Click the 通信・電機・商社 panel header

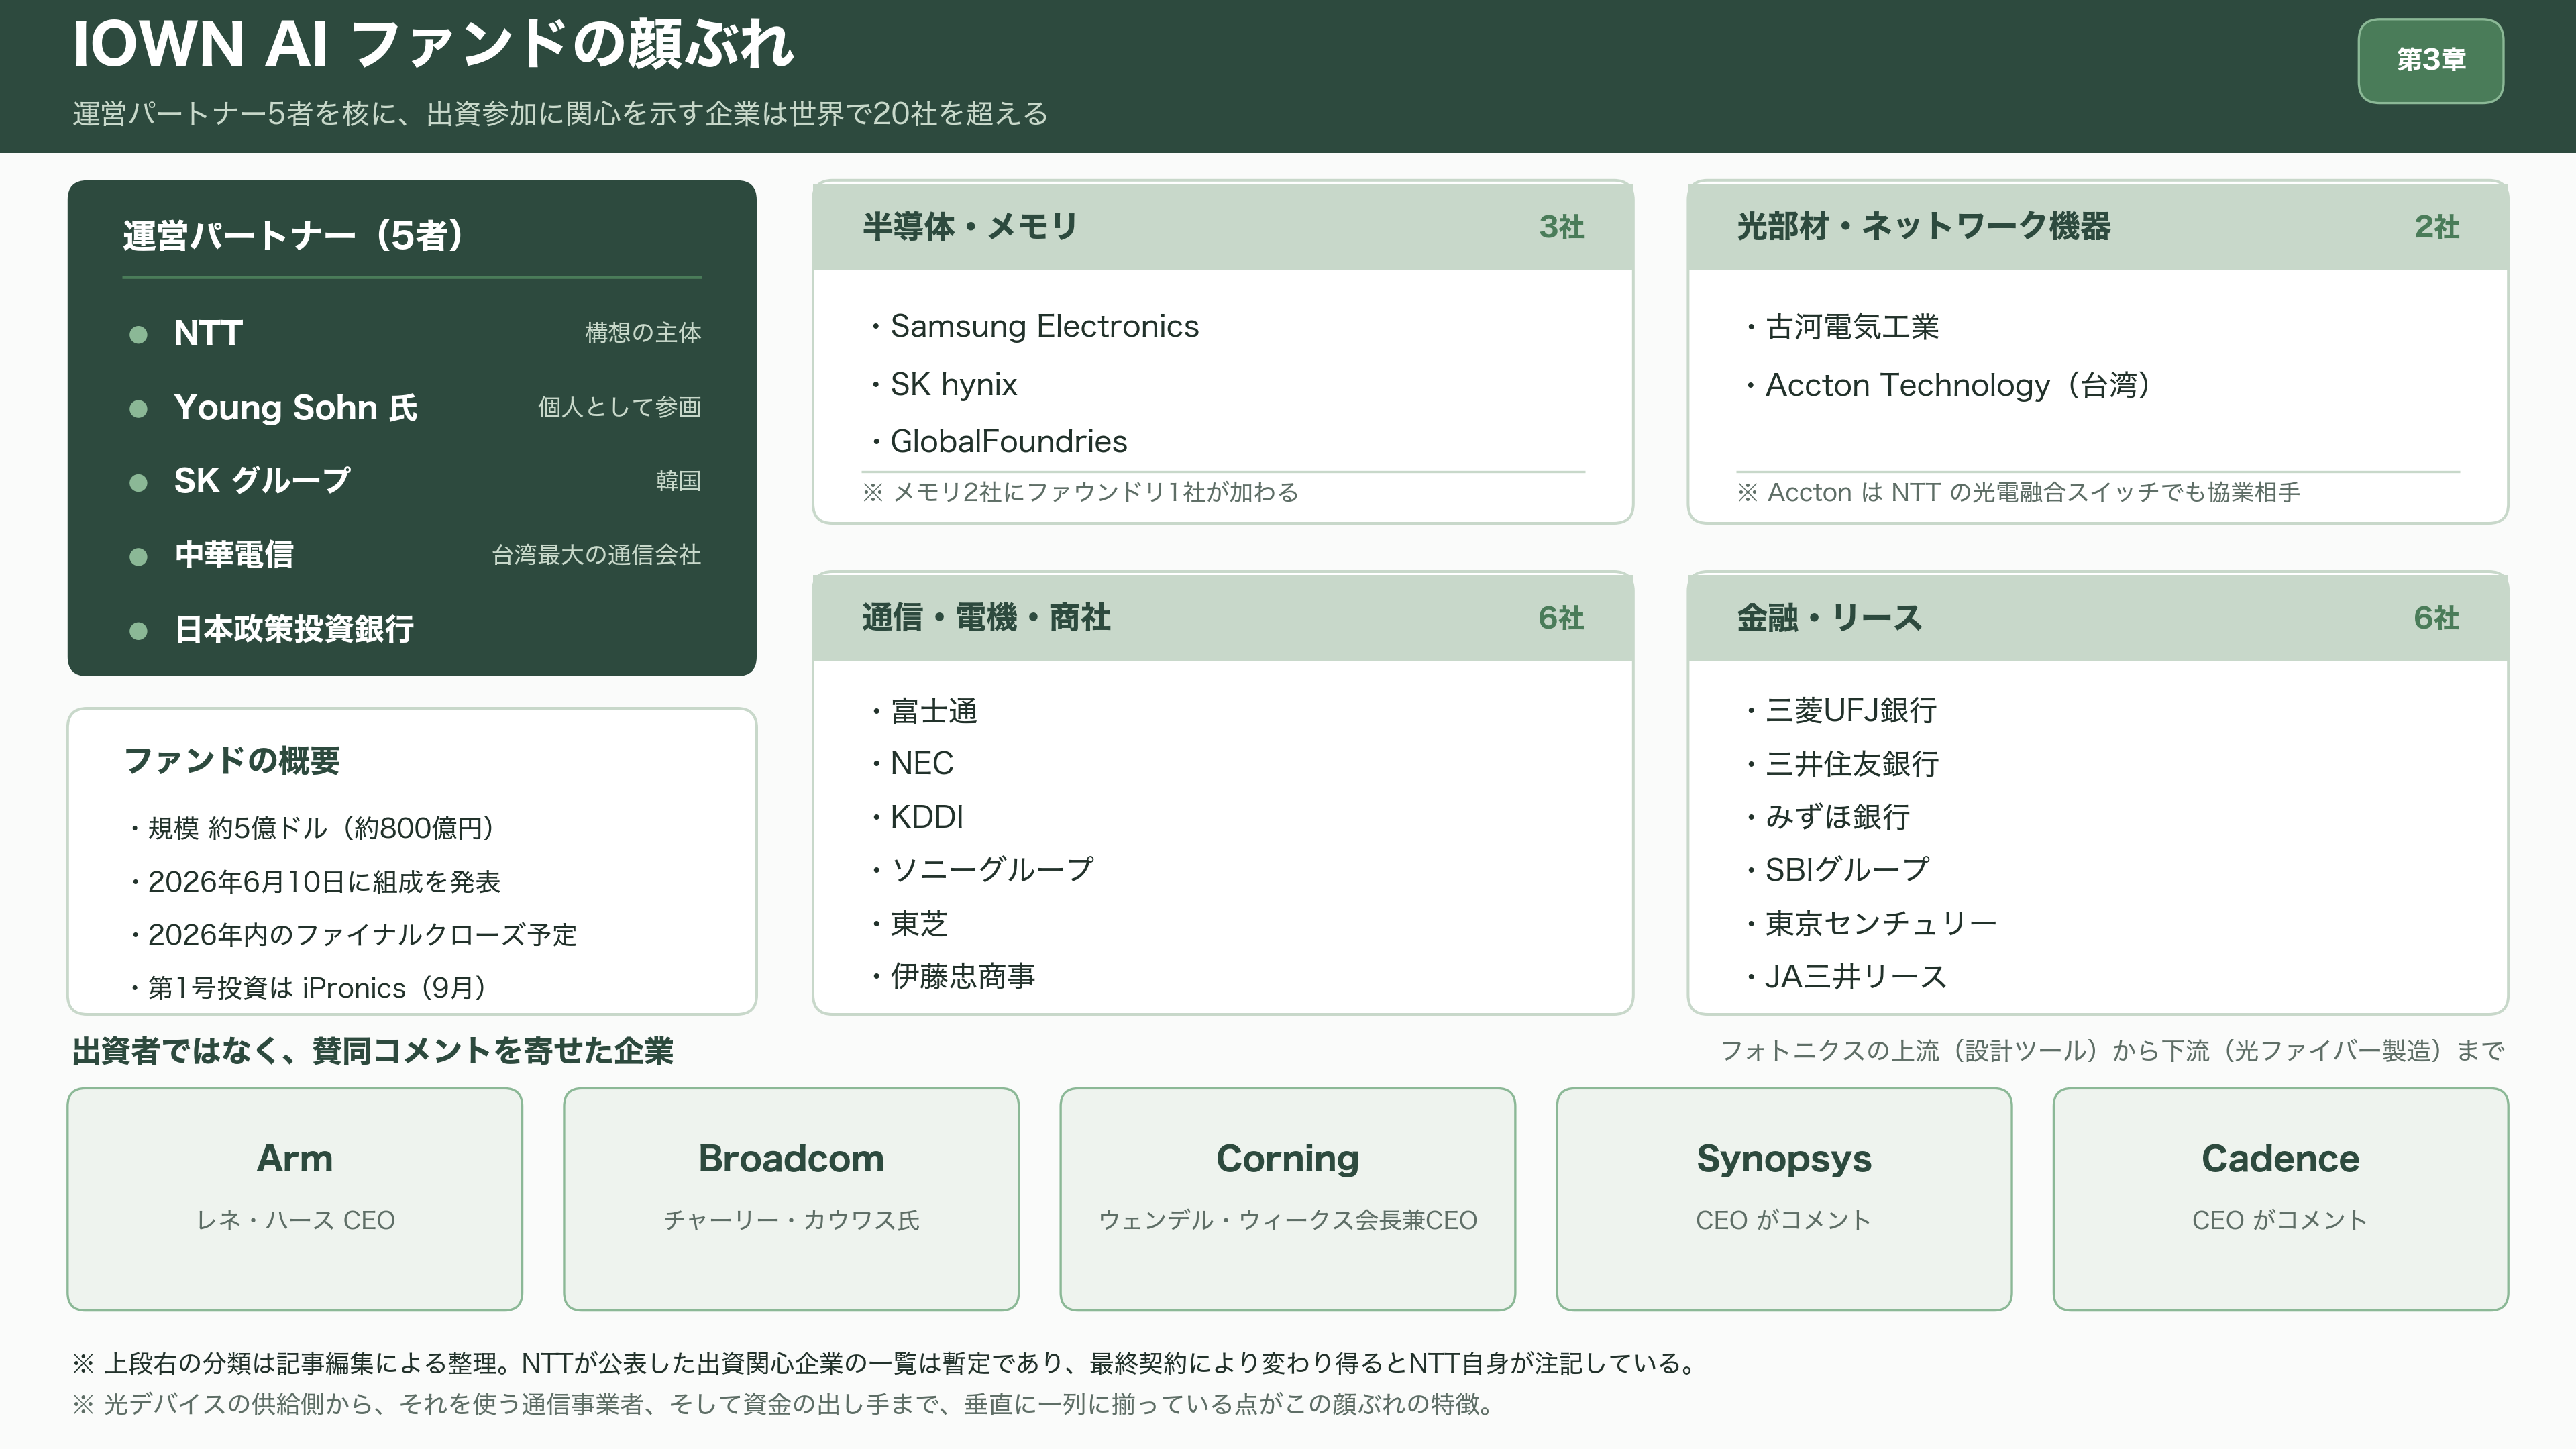(1223, 618)
